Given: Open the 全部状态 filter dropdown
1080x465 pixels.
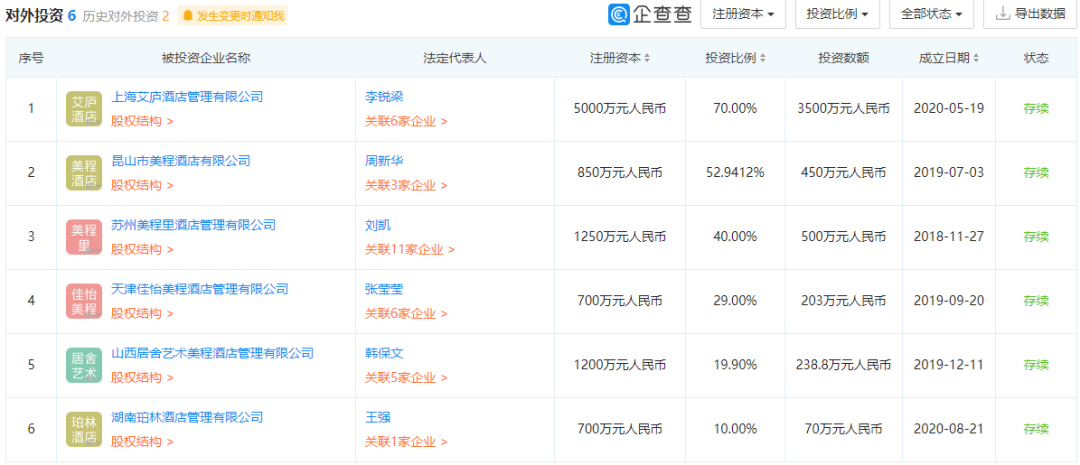Looking at the screenshot, I should (x=931, y=14).
